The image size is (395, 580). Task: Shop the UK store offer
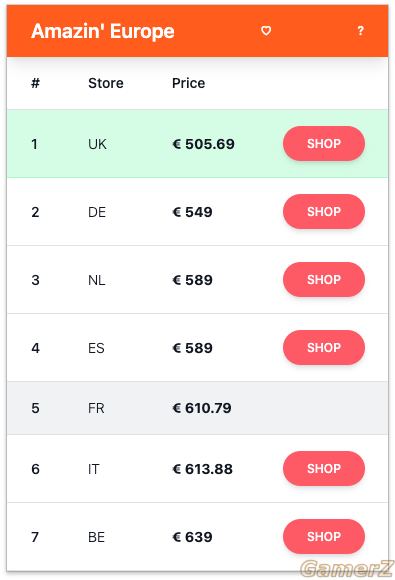324,144
